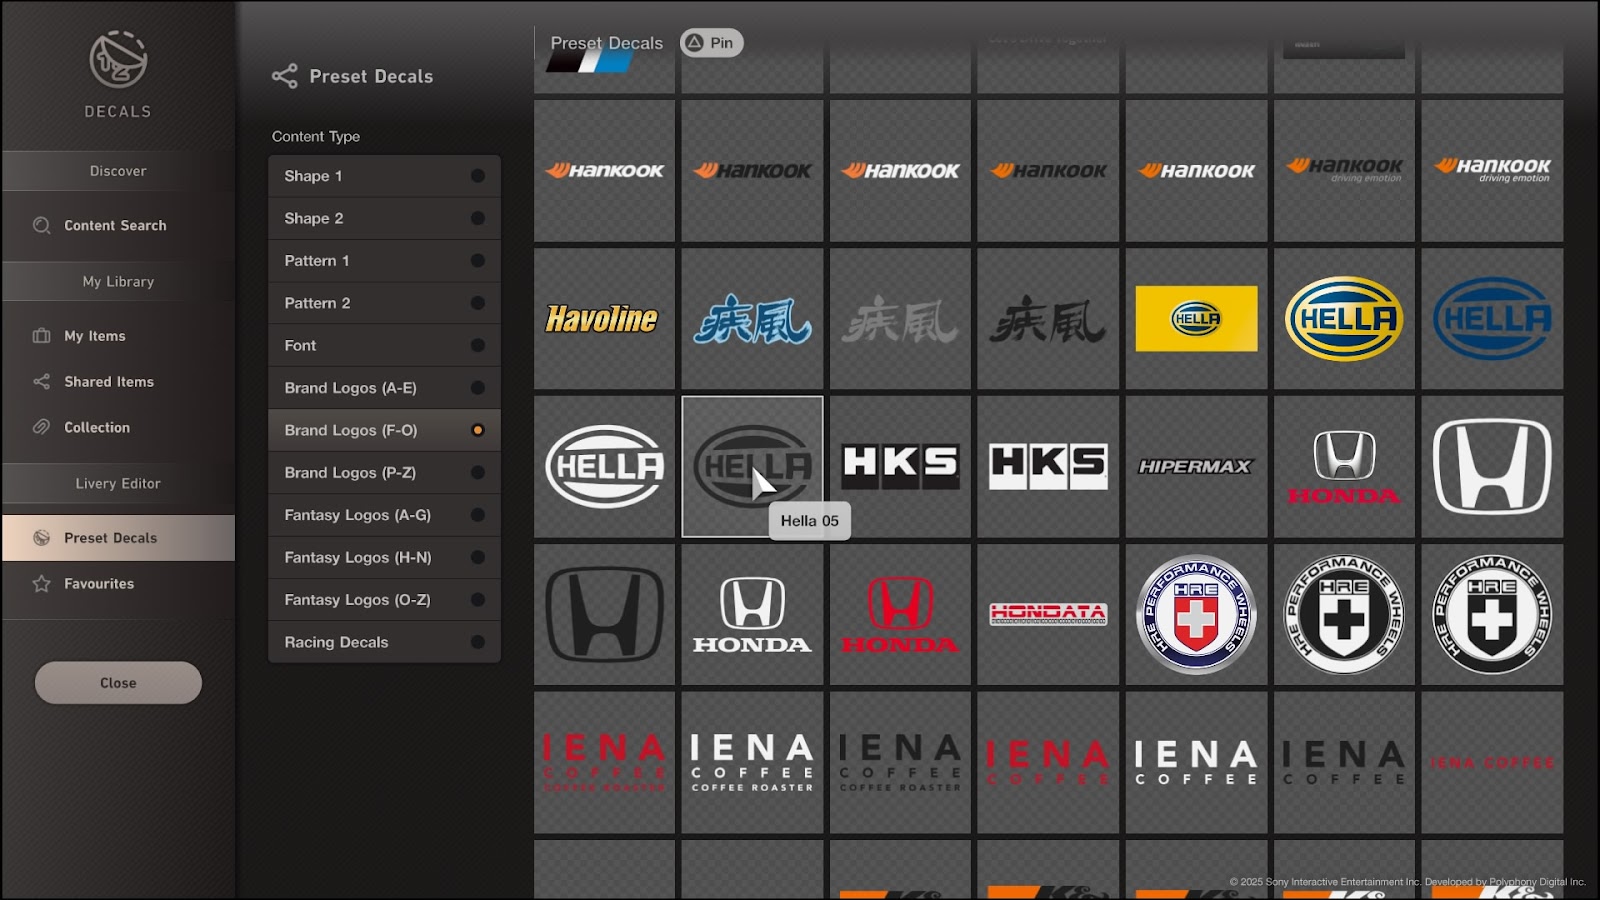Select the Font content type
Image resolution: width=1600 pixels, height=900 pixels.
tap(384, 345)
